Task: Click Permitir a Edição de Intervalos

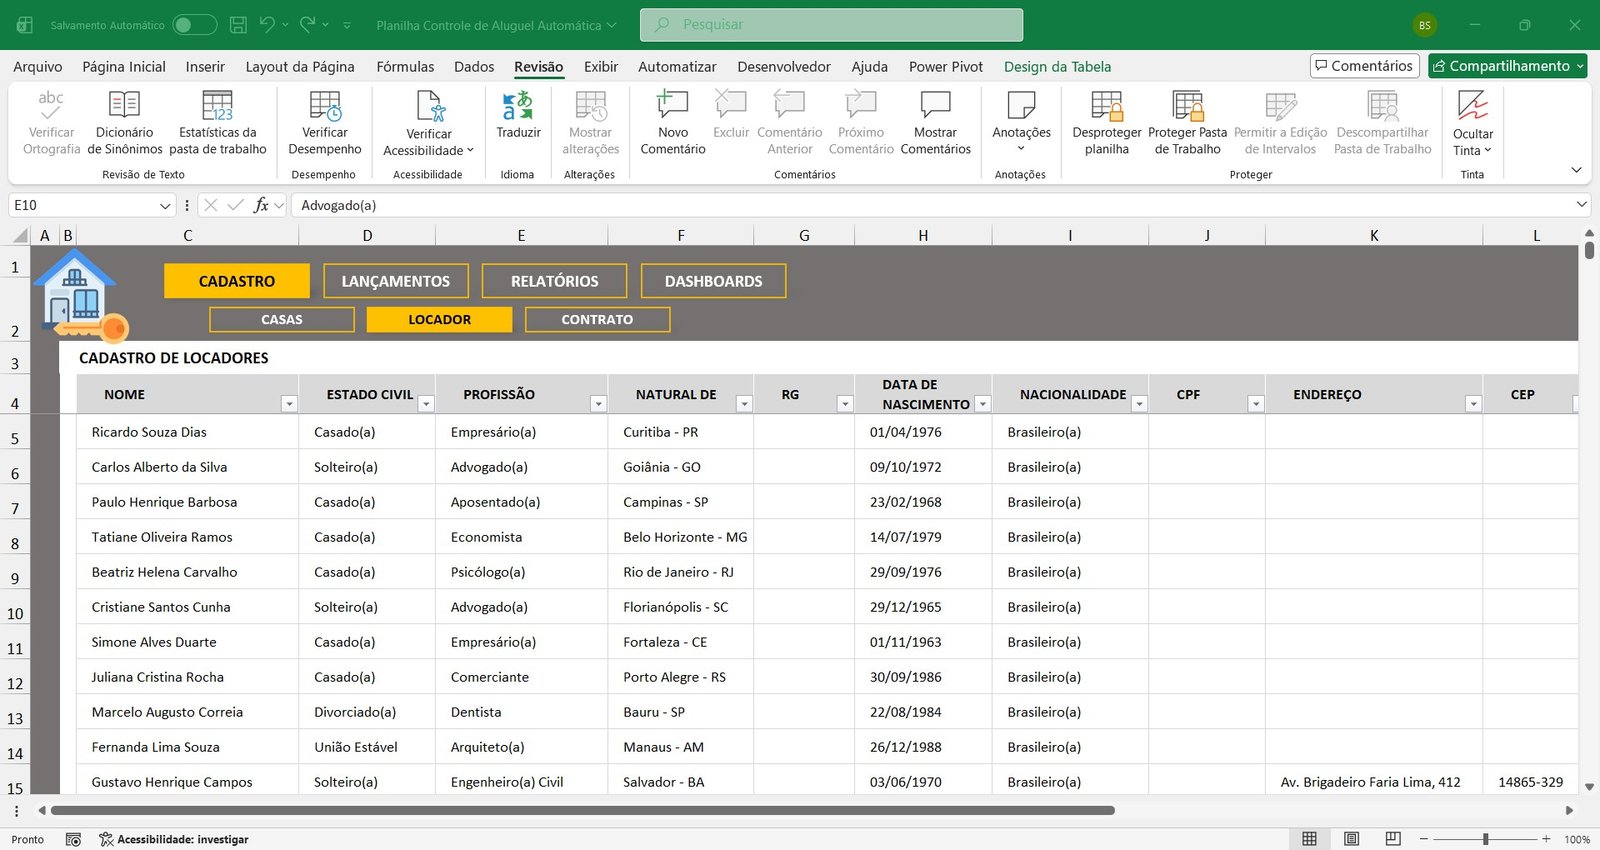Action: coord(1280,122)
